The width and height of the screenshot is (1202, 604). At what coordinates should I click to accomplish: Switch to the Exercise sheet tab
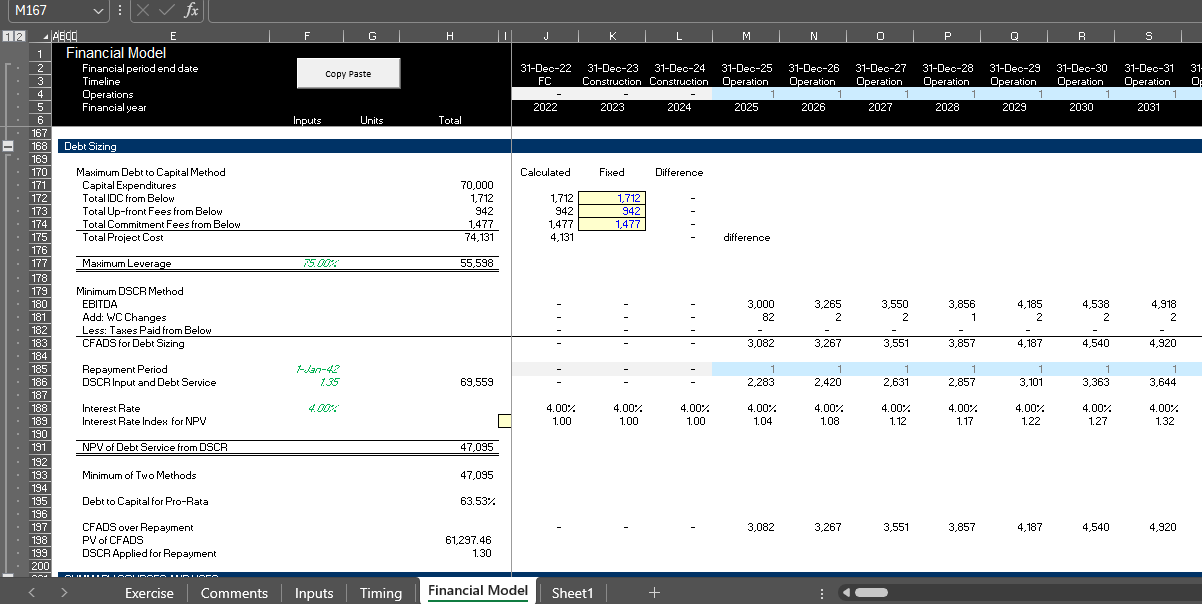pyautogui.click(x=149, y=593)
